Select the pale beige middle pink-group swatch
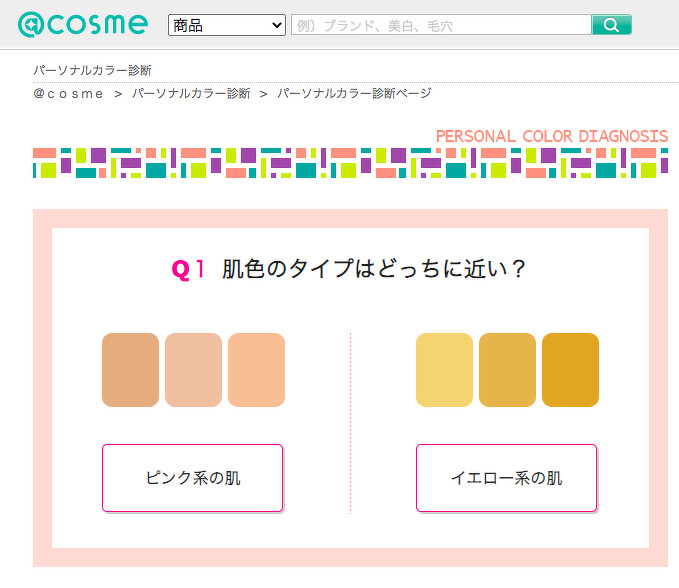The width and height of the screenshot is (679, 588). [194, 370]
